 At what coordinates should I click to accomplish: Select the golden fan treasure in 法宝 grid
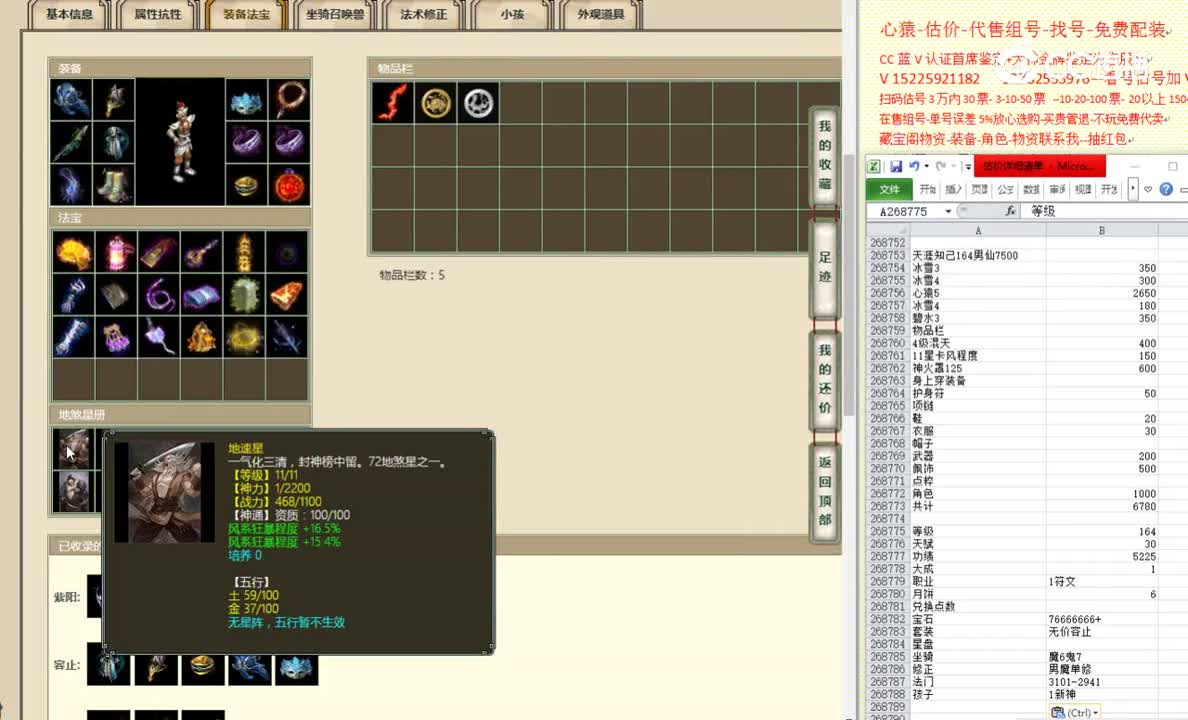[x=73, y=252]
